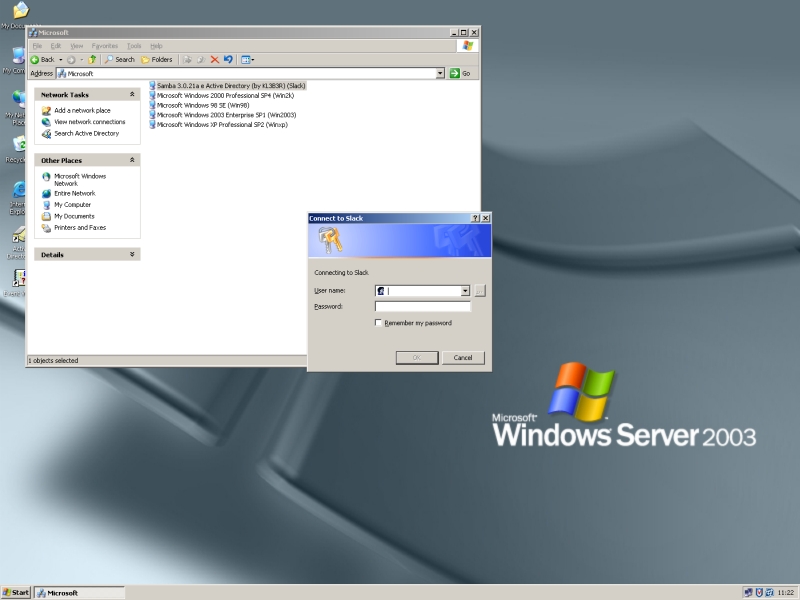Click the computer icon beside the Winxp entry
This screenshot has height=600, width=800.
[152, 124]
